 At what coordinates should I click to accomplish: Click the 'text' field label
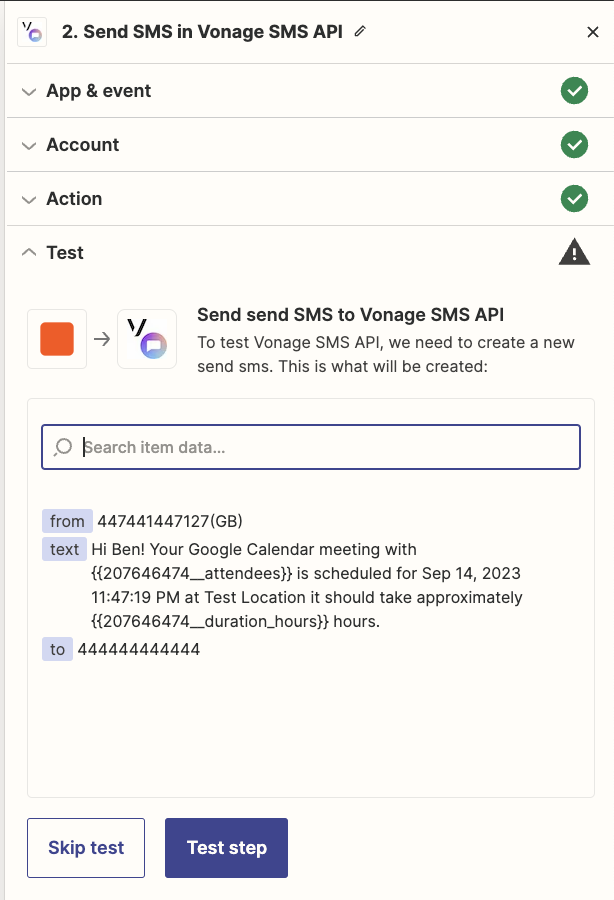(64, 549)
